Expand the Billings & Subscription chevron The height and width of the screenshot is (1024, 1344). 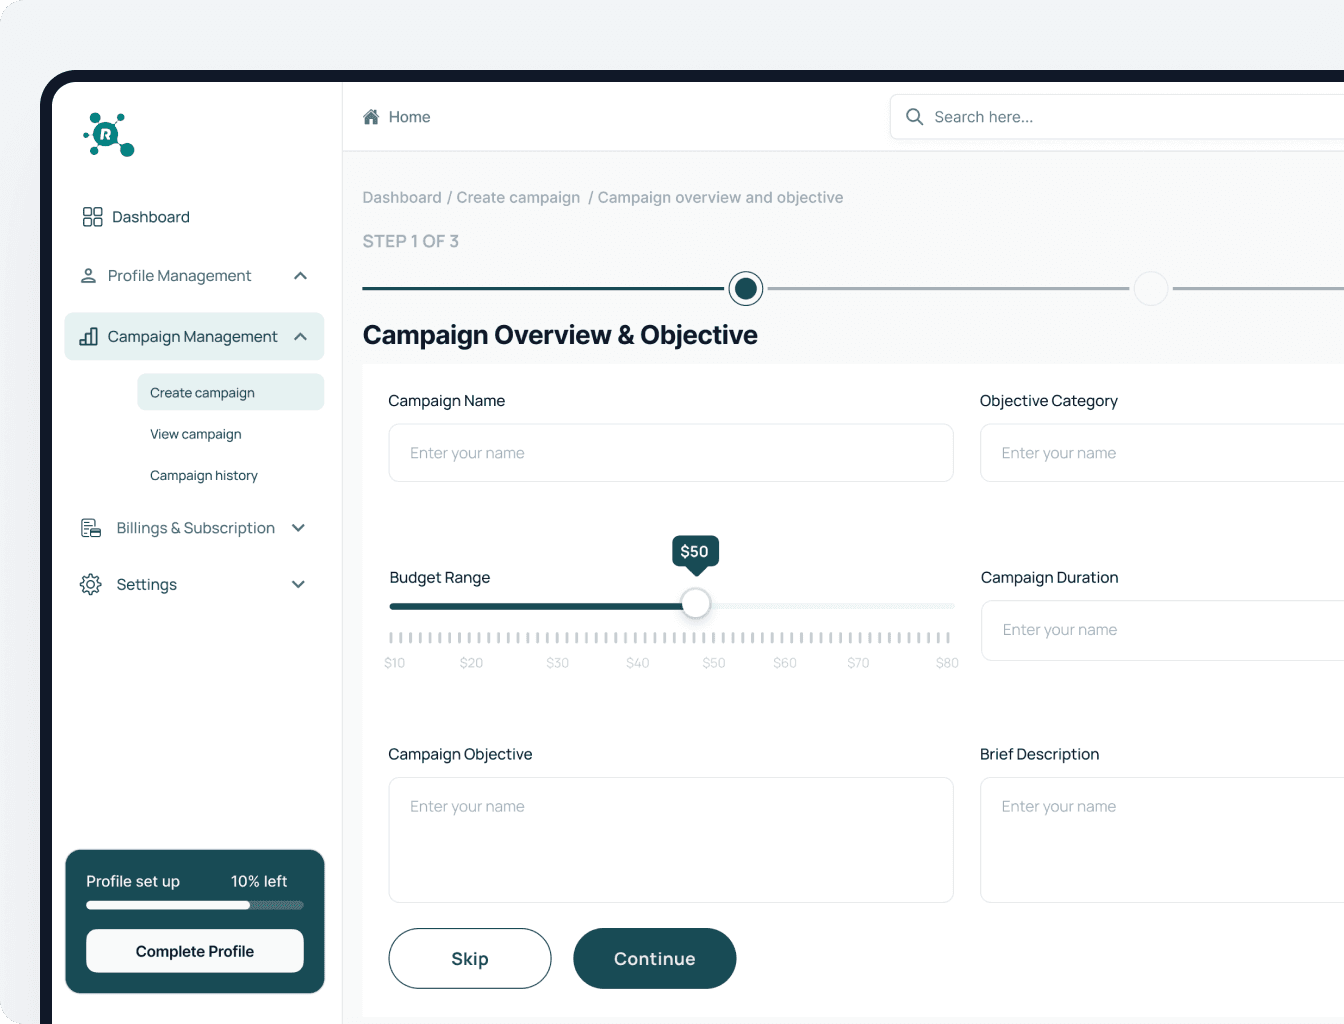point(298,528)
